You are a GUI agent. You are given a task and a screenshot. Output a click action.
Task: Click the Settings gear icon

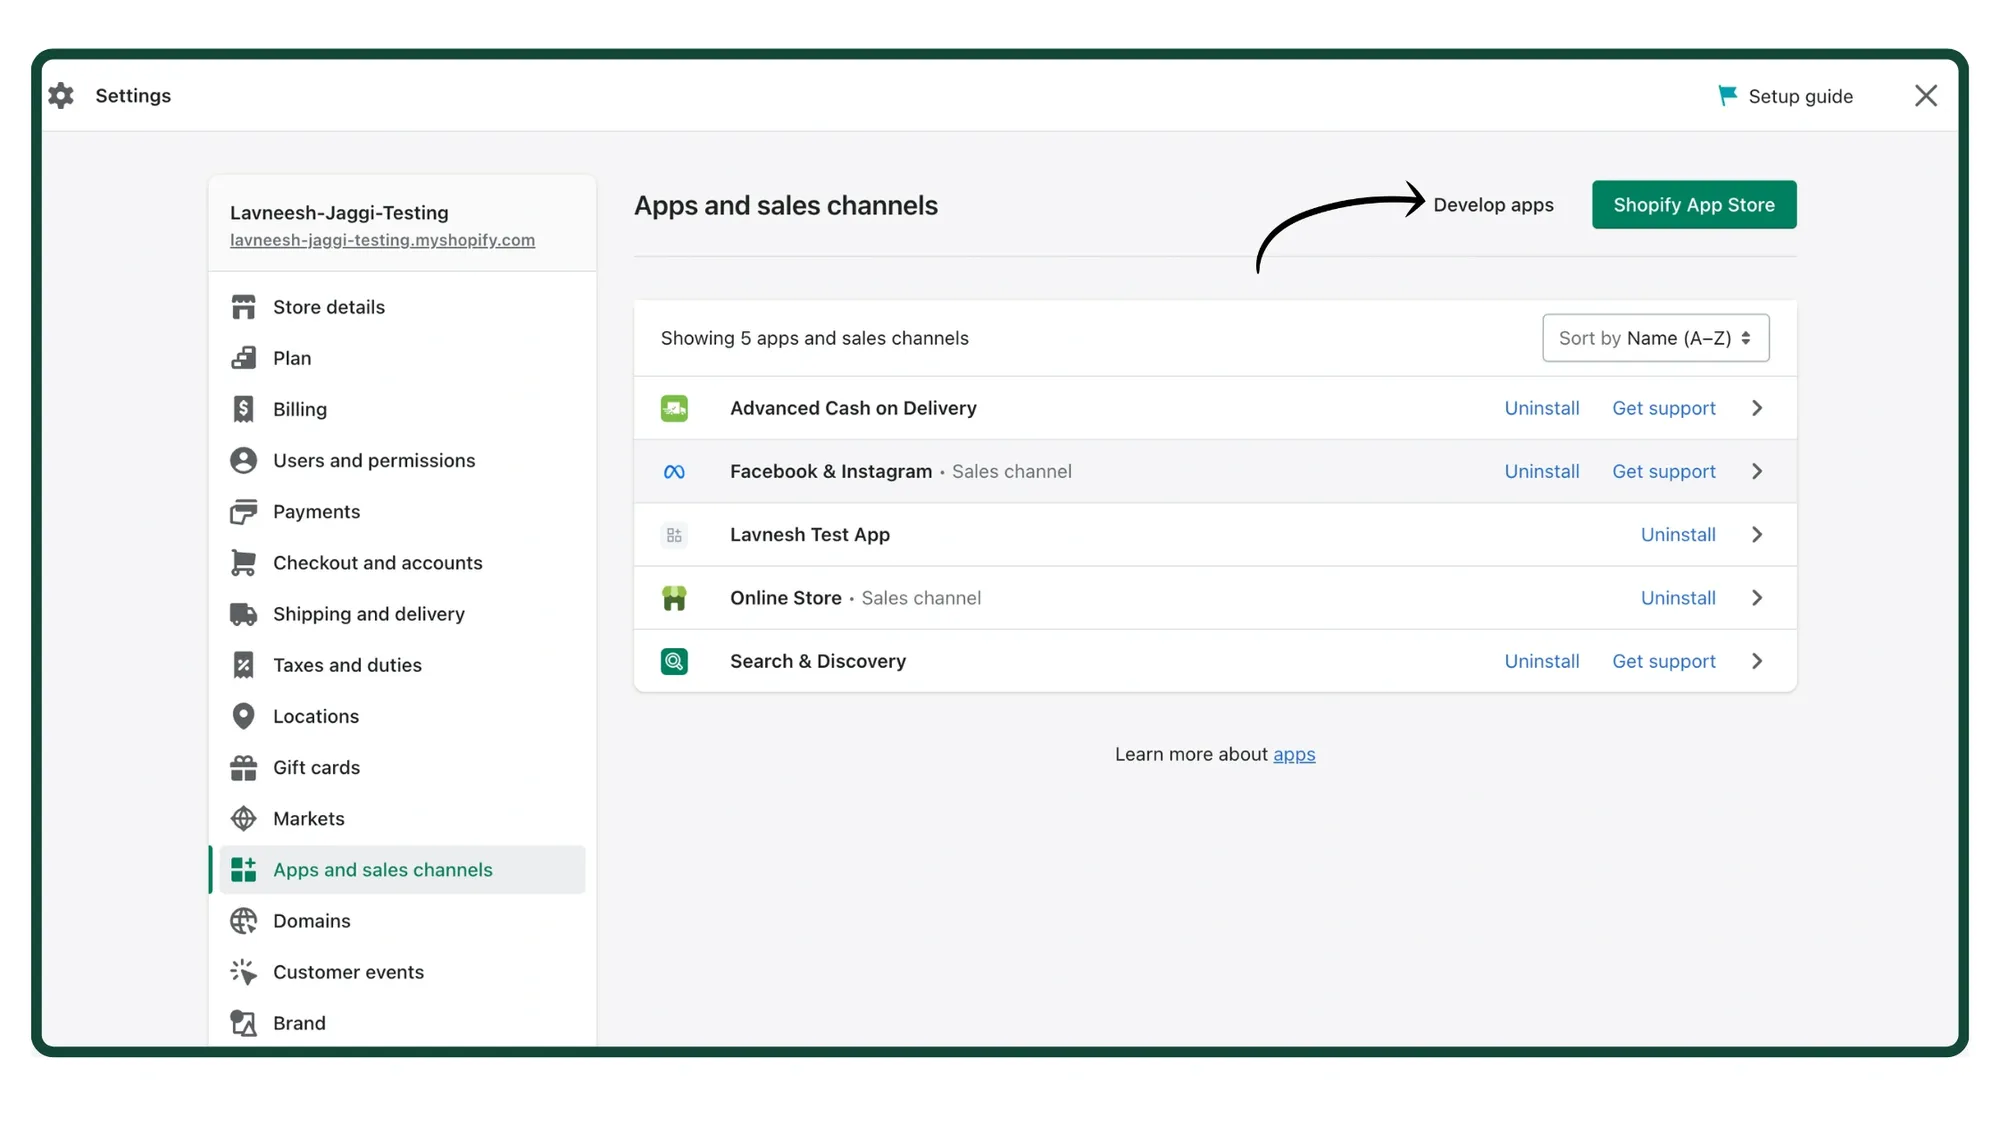point(60,95)
